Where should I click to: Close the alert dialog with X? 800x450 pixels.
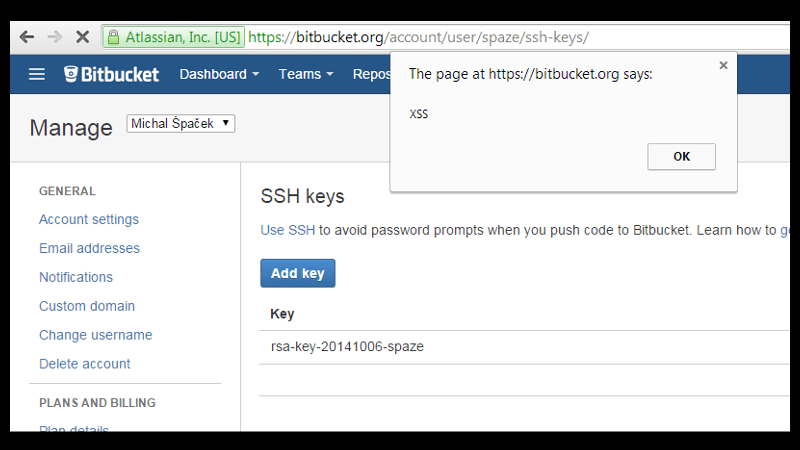pos(723,66)
